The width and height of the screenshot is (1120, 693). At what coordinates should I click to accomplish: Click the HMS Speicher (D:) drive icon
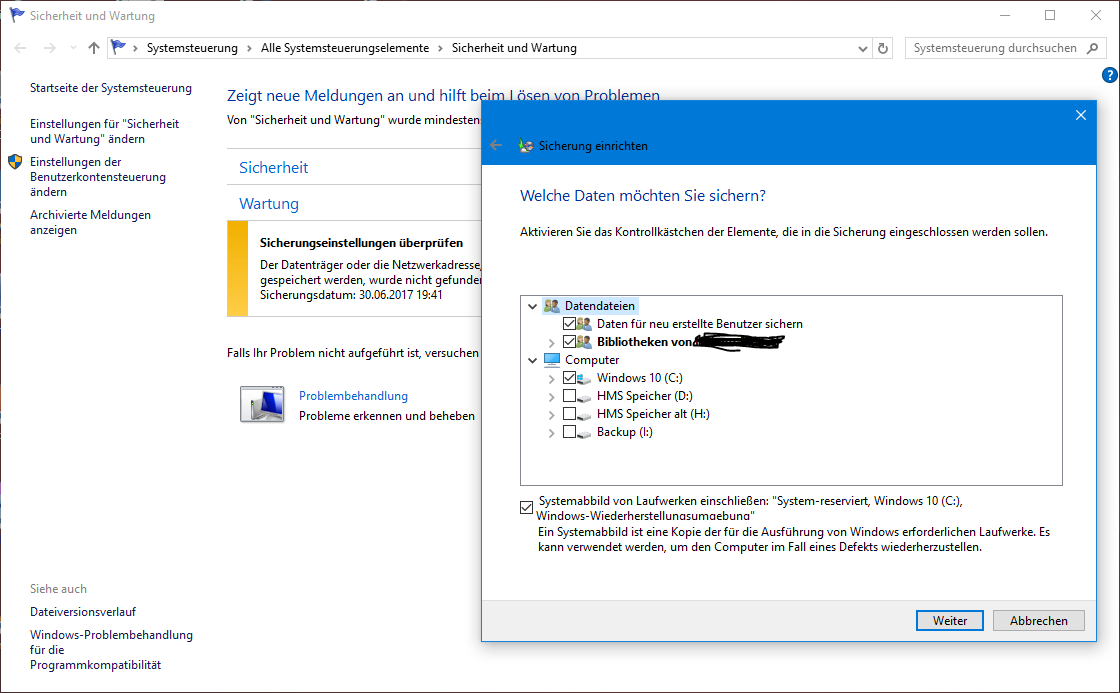click(584, 397)
